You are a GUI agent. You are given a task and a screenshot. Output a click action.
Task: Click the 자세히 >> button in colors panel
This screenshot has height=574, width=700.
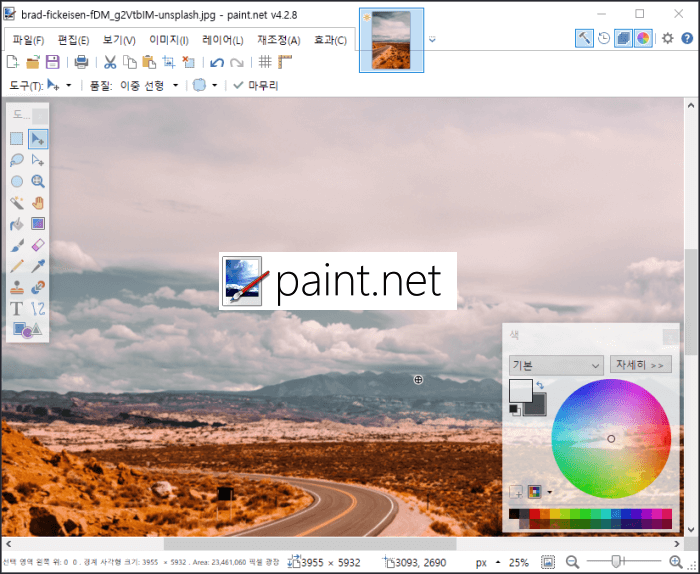click(x=641, y=365)
